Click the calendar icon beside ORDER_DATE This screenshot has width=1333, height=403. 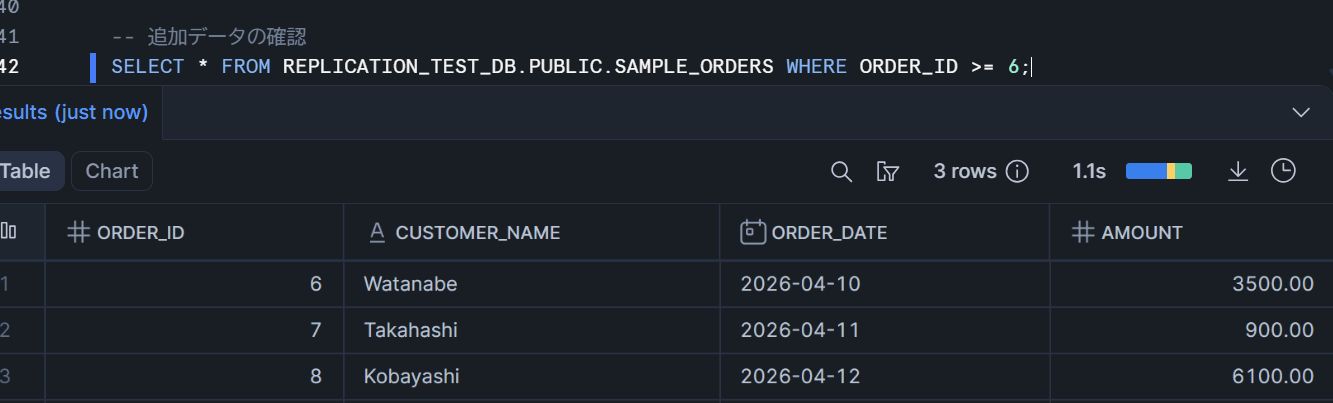pyautogui.click(x=752, y=232)
